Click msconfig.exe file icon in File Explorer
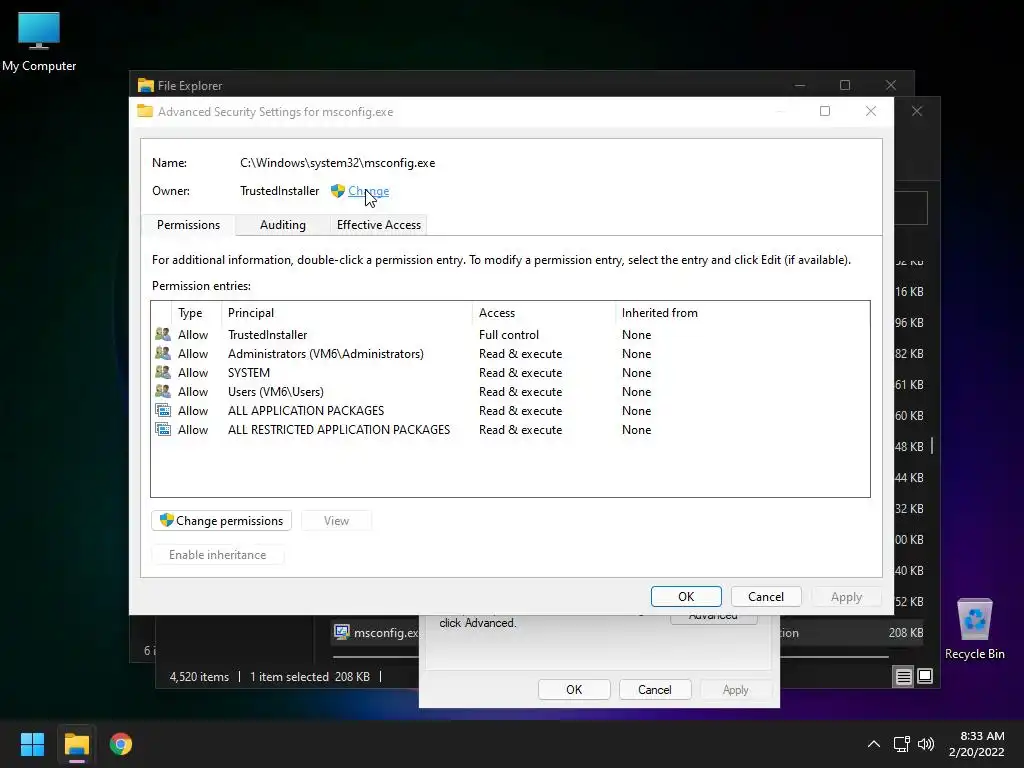The height and width of the screenshot is (768, 1024). click(342, 632)
